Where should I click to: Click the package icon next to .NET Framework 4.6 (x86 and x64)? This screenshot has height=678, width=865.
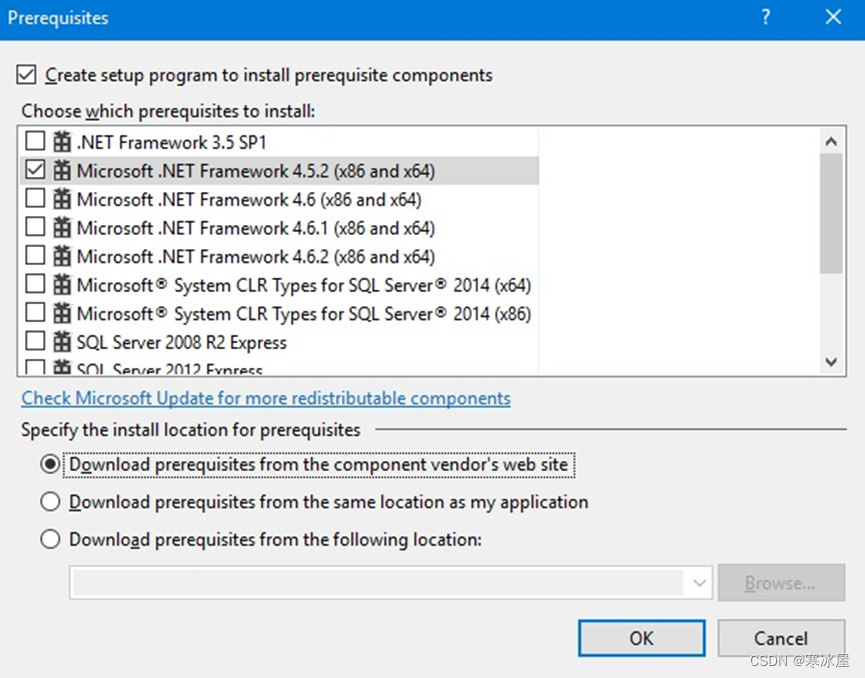pyautogui.click(x=62, y=199)
